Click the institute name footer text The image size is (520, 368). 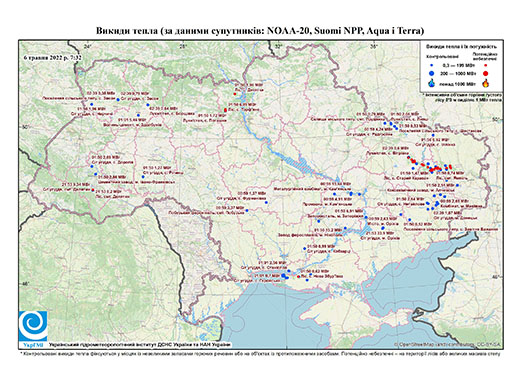(140, 345)
